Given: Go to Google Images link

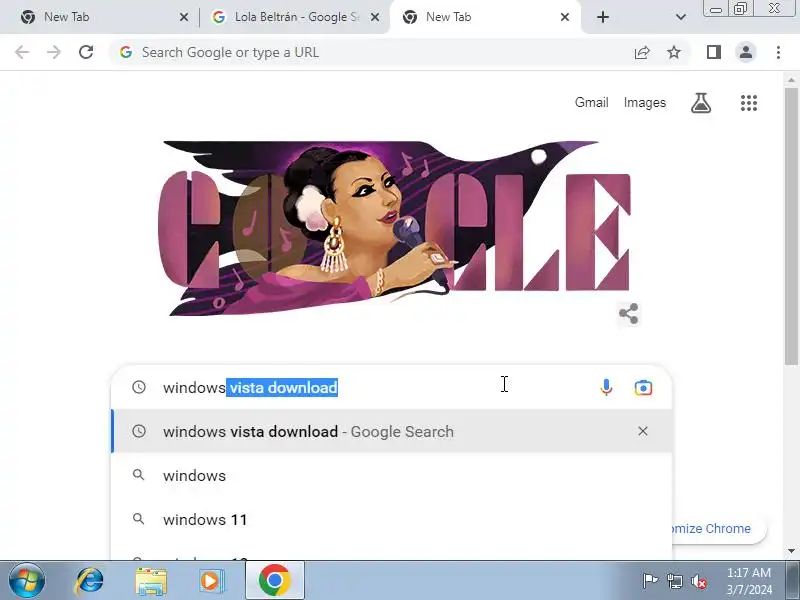Looking at the screenshot, I should [x=645, y=103].
